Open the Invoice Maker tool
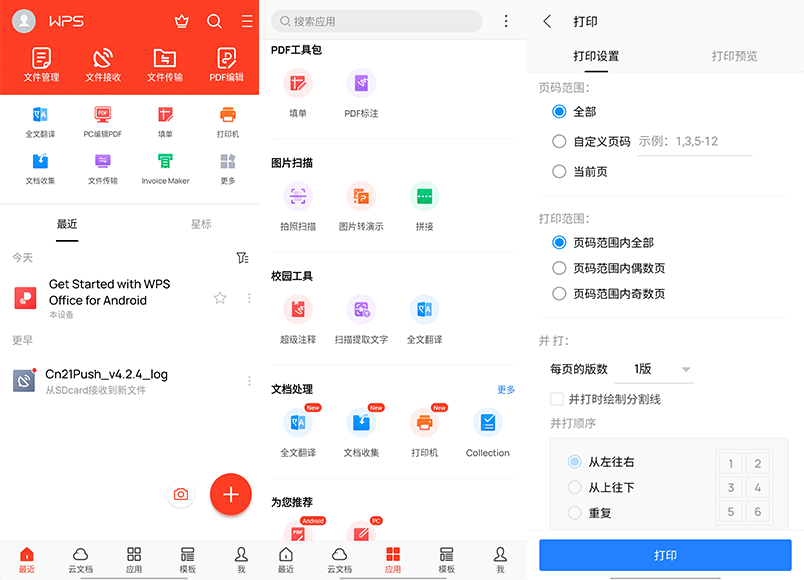Viewport: 804px width, 580px height. pyautogui.click(x=165, y=168)
